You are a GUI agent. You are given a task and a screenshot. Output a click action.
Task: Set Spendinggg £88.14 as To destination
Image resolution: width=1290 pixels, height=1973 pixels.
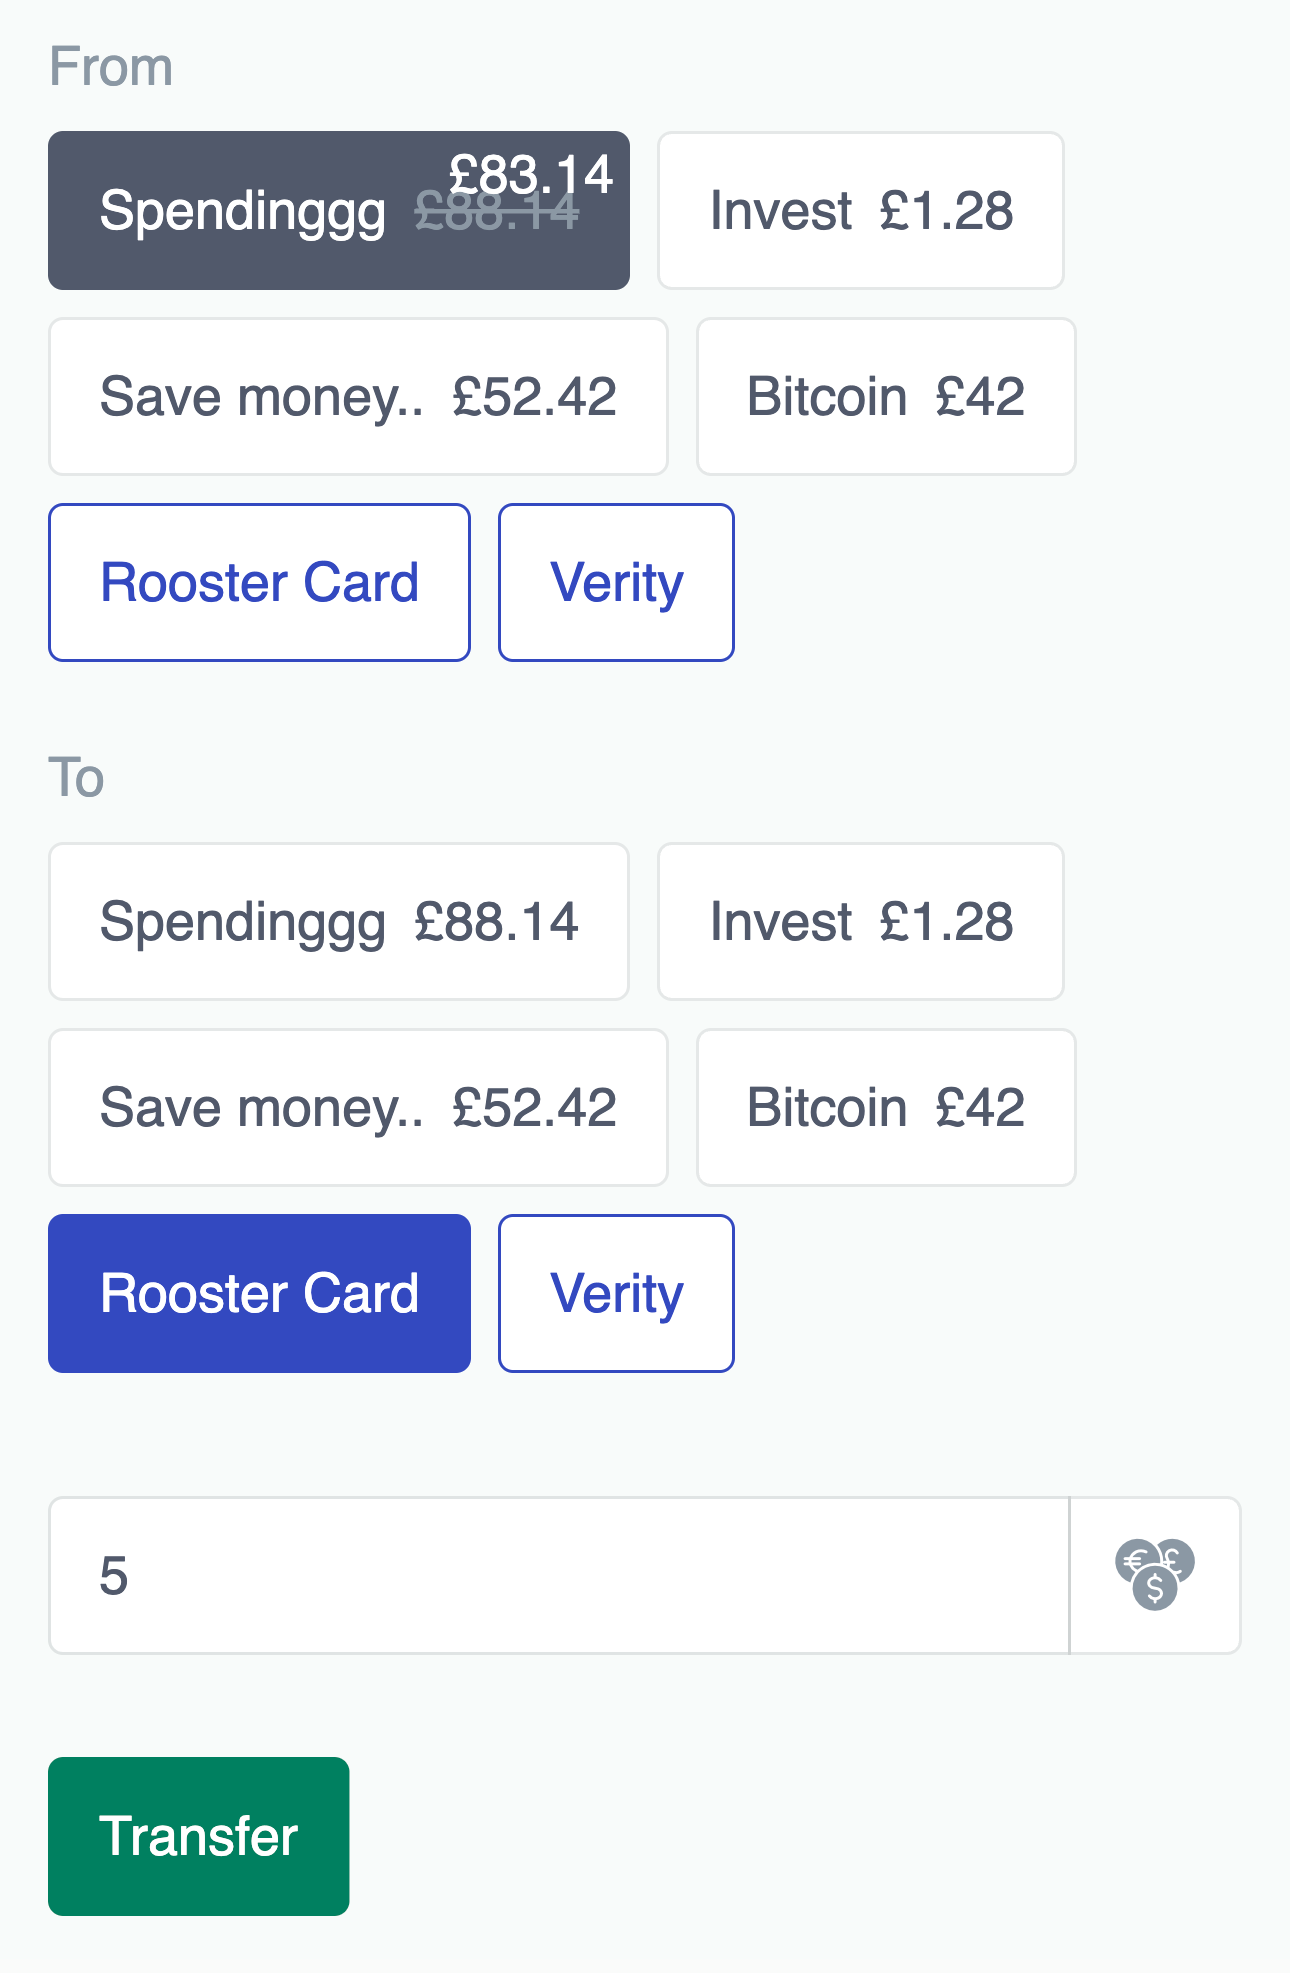(x=339, y=922)
